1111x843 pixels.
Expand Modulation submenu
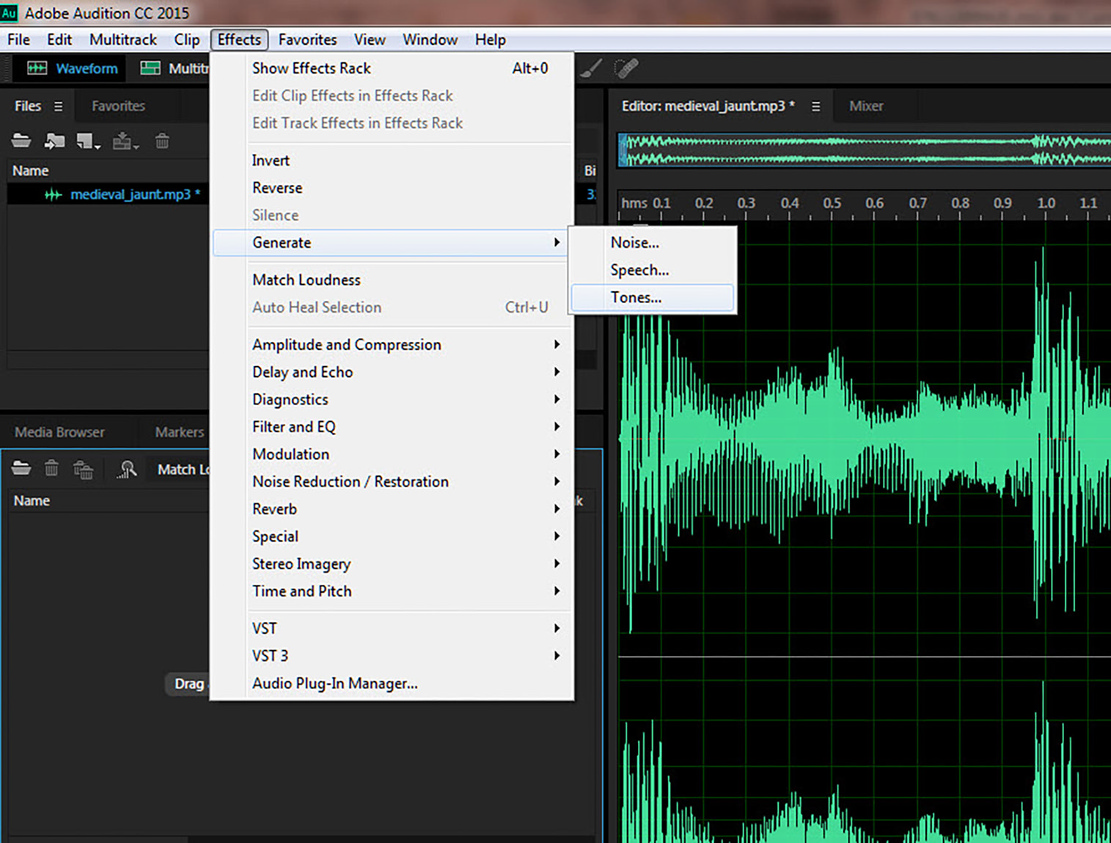393,454
